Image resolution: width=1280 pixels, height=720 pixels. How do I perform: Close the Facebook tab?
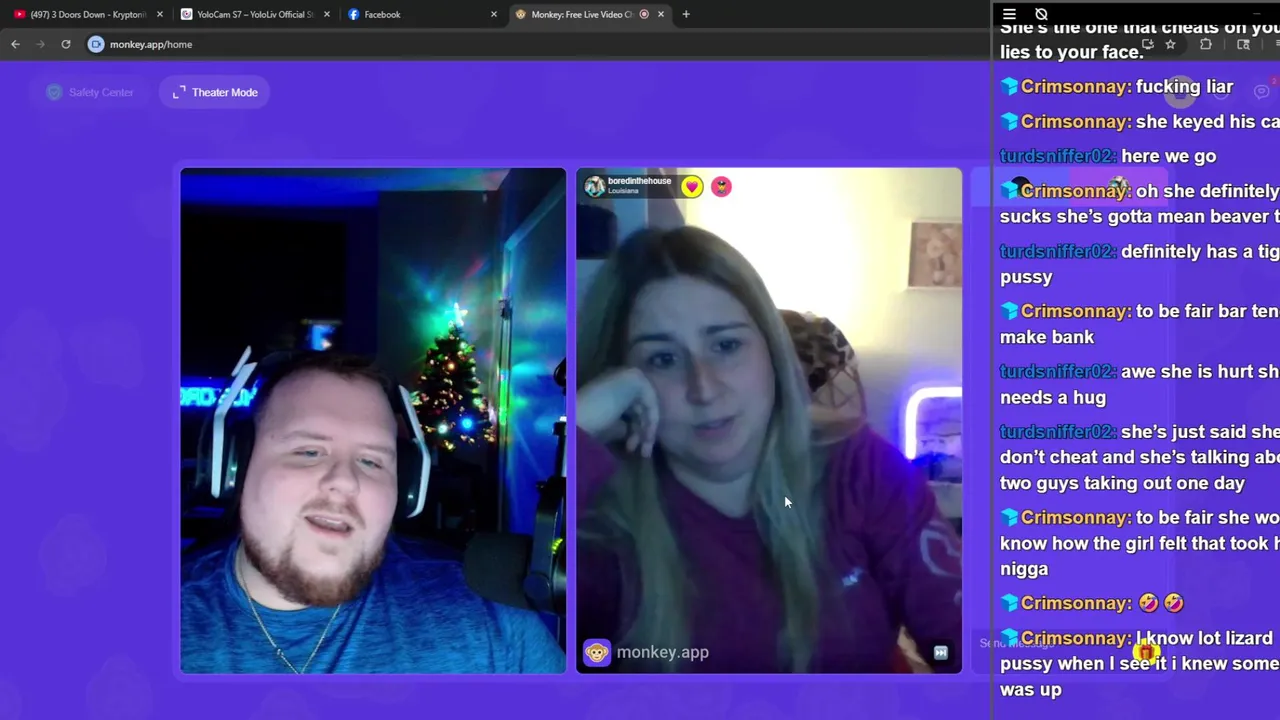[x=493, y=14]
